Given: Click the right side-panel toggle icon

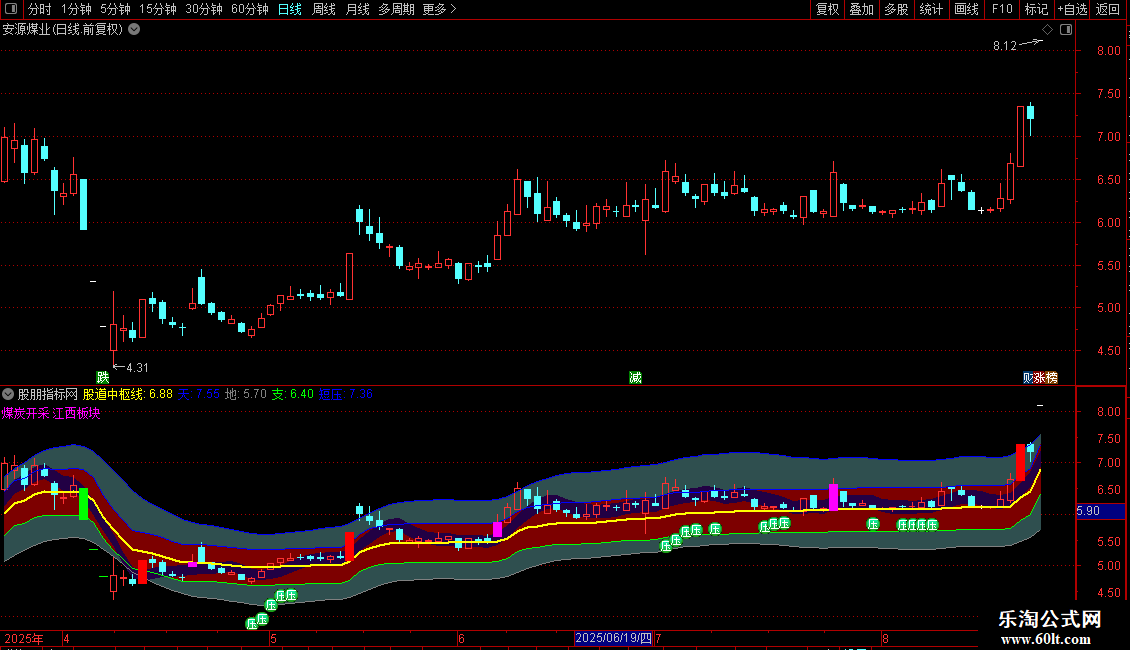Looking at the screenshot, I should [x=1066, y=30].
